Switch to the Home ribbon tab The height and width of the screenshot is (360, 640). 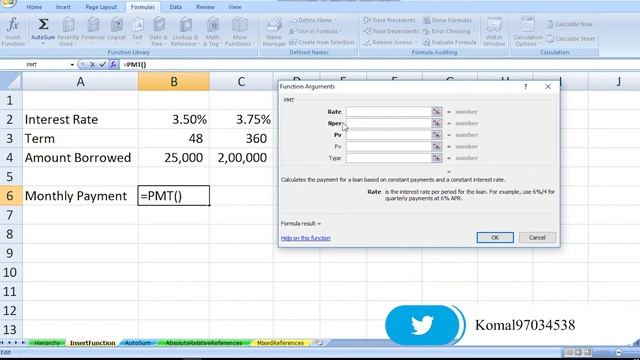pyautogui.click(x=34, y=7)
